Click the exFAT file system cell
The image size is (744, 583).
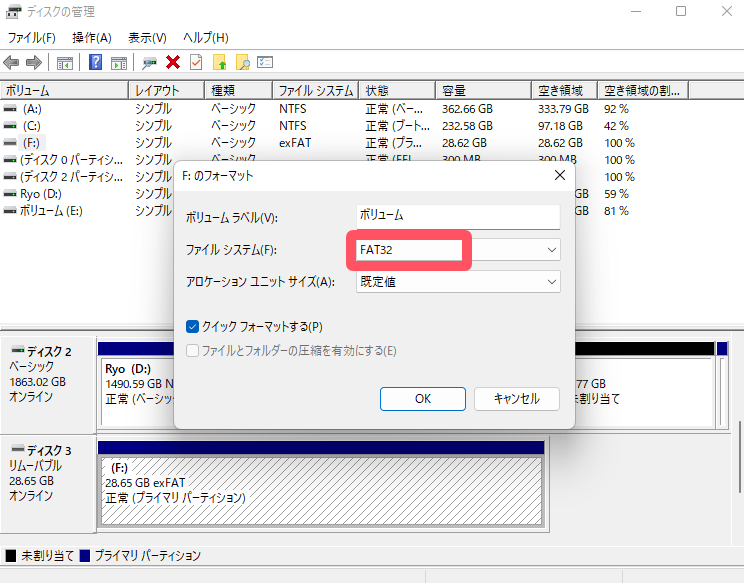pyautogui.click(x=295, y=143)
